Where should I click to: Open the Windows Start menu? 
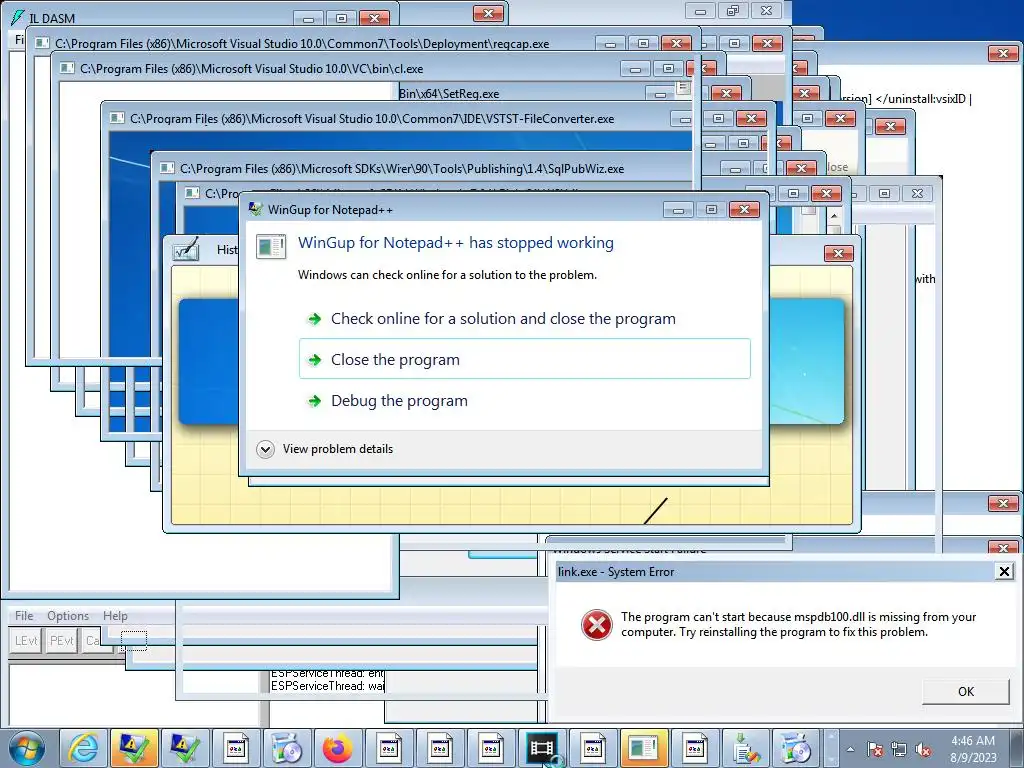point(27,748)
